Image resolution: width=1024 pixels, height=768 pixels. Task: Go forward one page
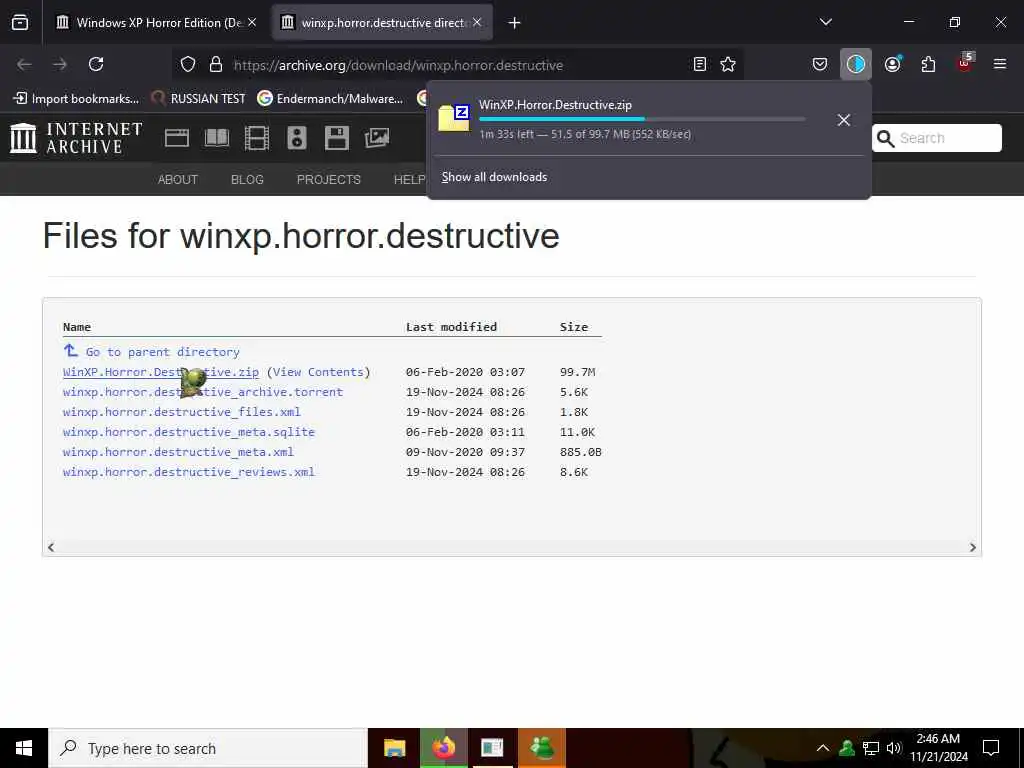60,64
